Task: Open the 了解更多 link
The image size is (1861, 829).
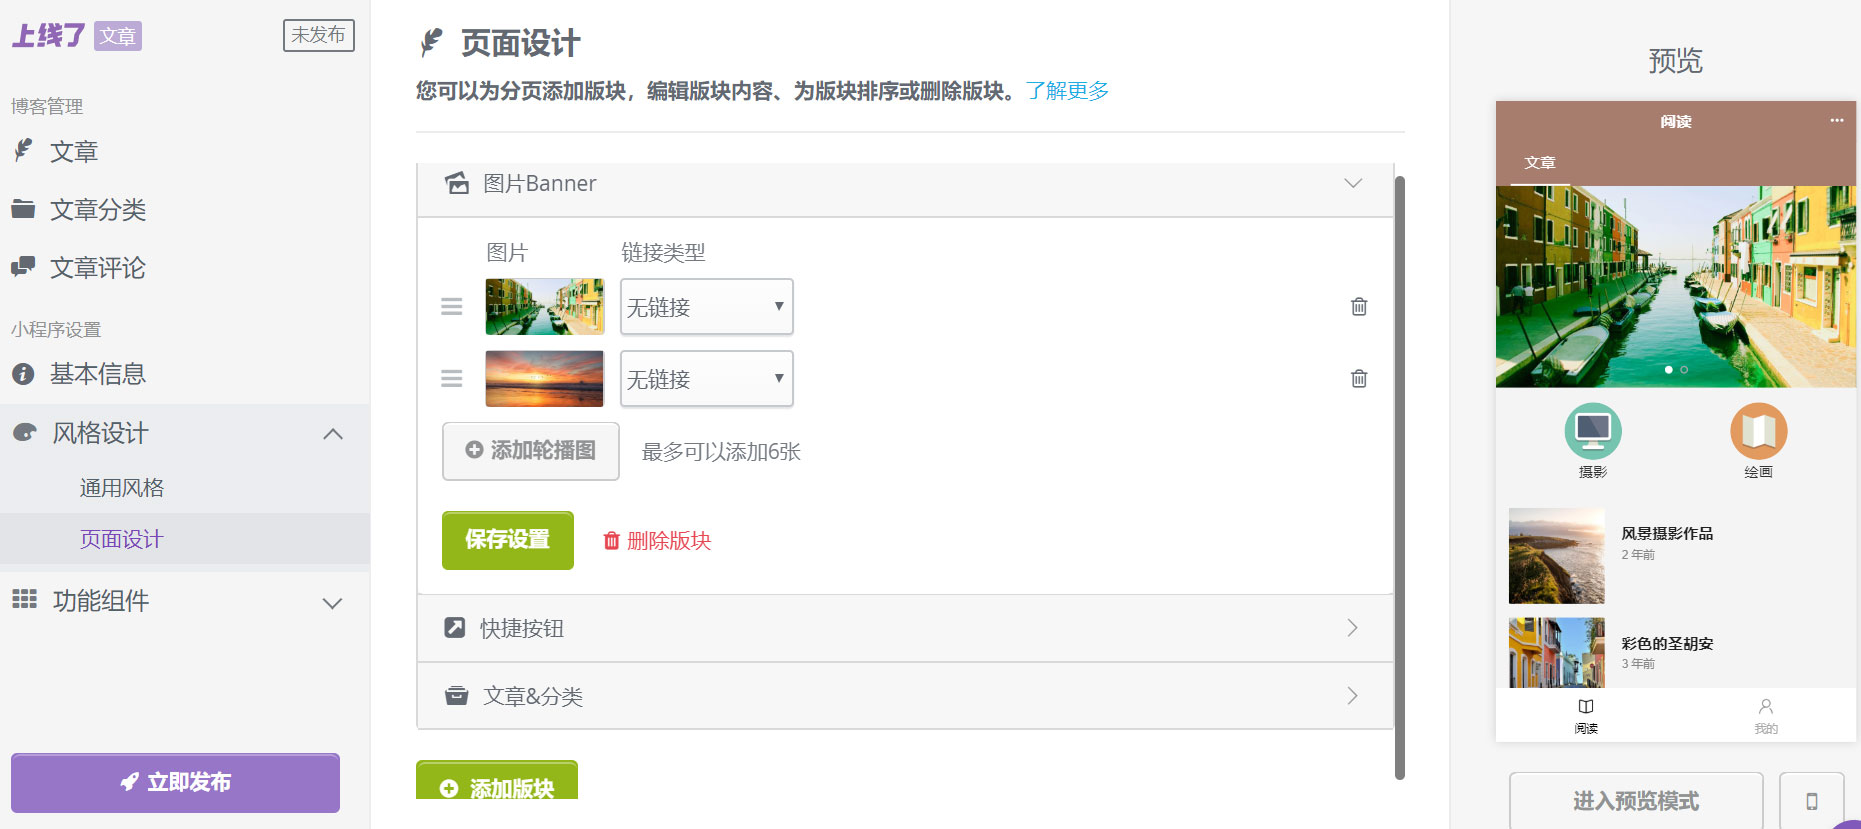Action: coord(1067,91)
